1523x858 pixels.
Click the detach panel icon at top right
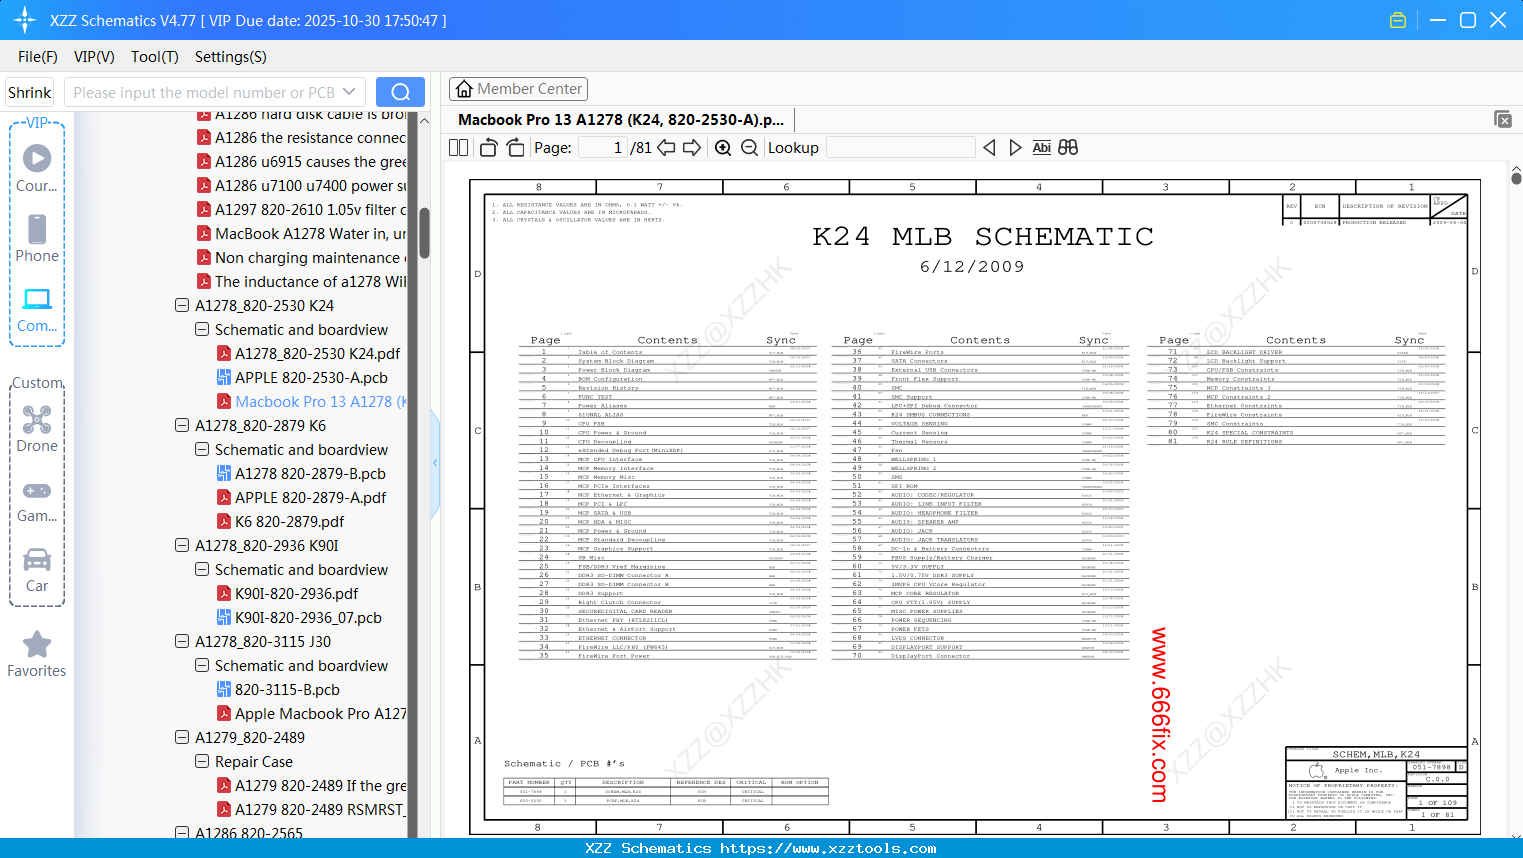pyautogui.click(x=1503, y=119)
